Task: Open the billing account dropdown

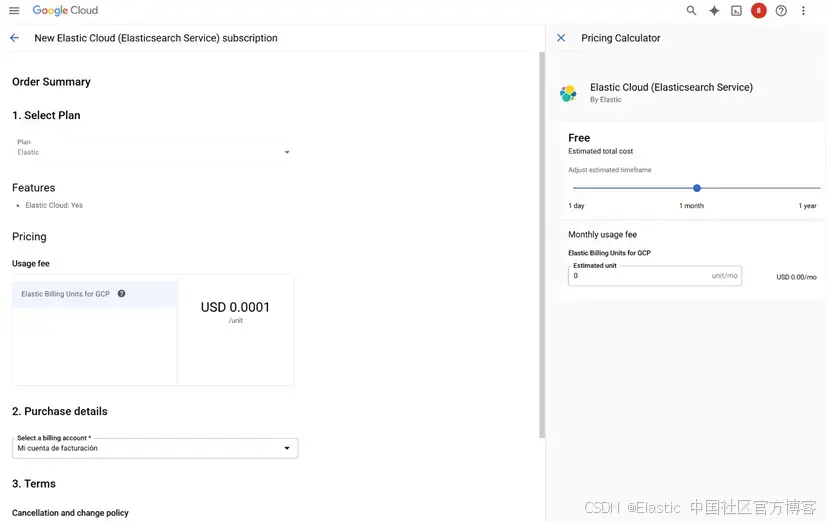Action: (x=155, y=448)
